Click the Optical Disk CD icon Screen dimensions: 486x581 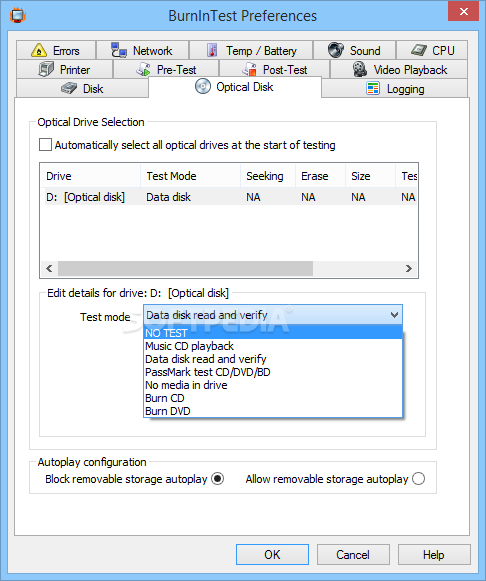[203, 87]
